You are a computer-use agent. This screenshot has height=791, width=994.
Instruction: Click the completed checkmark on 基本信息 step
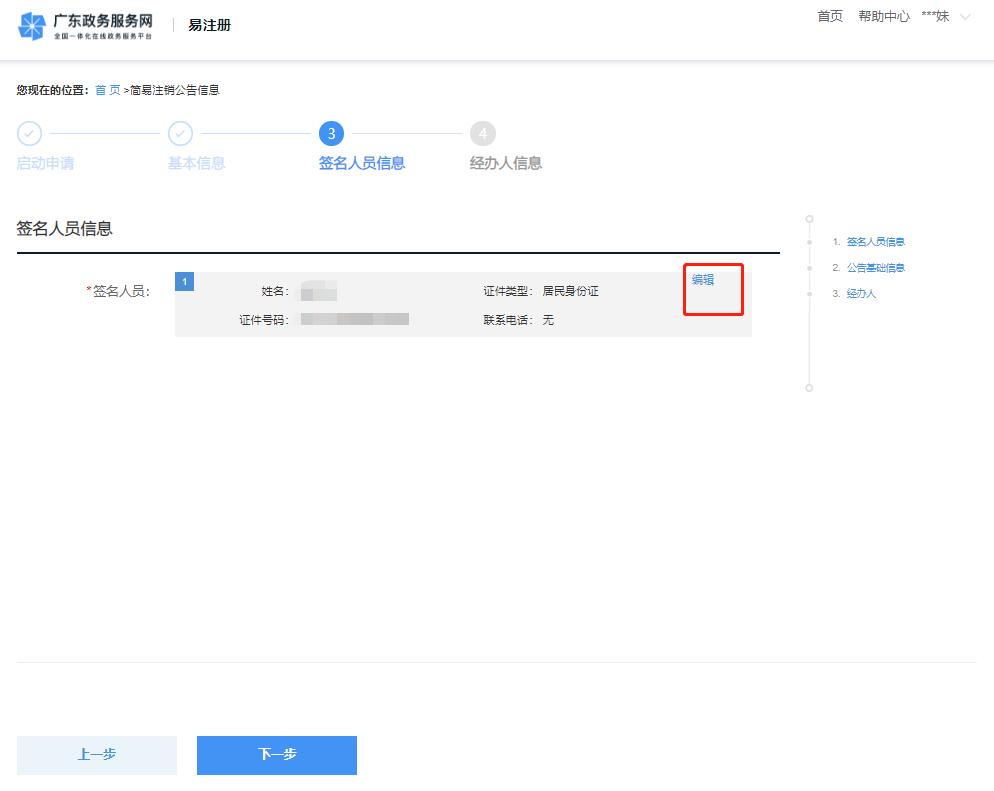pyautogui.click(x=181, y=133)
